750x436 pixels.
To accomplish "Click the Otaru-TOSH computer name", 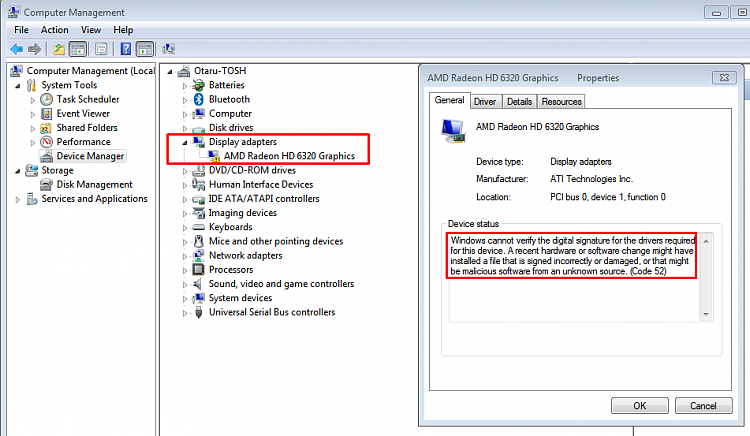I will (220, 71).
